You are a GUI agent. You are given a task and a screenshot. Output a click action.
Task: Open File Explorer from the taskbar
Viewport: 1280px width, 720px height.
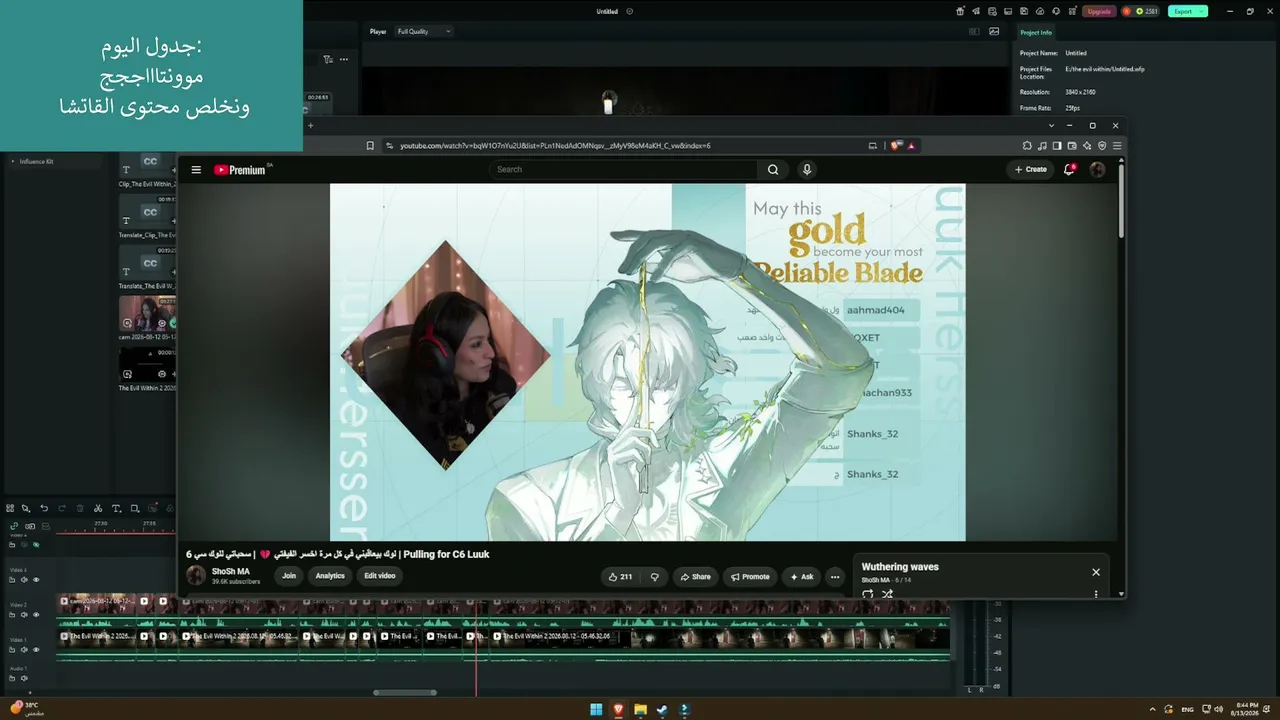tap(640, 710)
